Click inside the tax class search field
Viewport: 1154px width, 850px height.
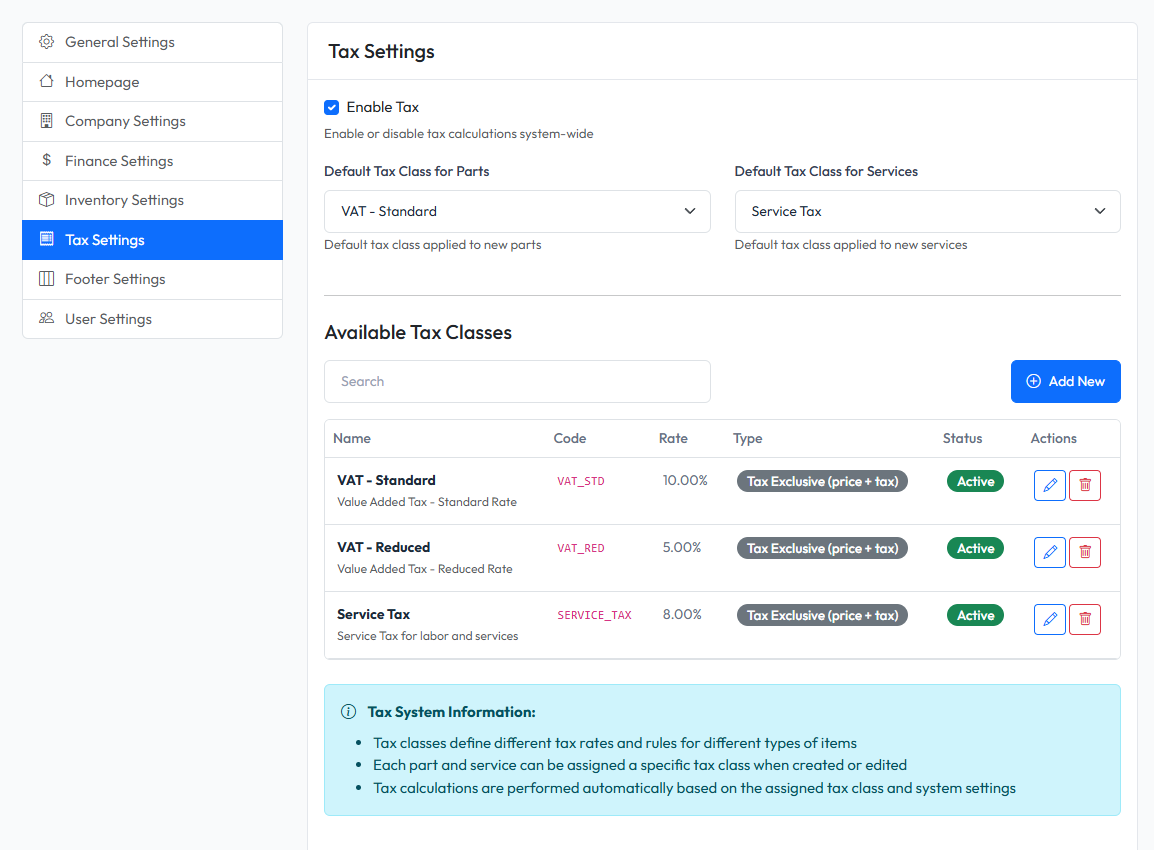point(517,381)
